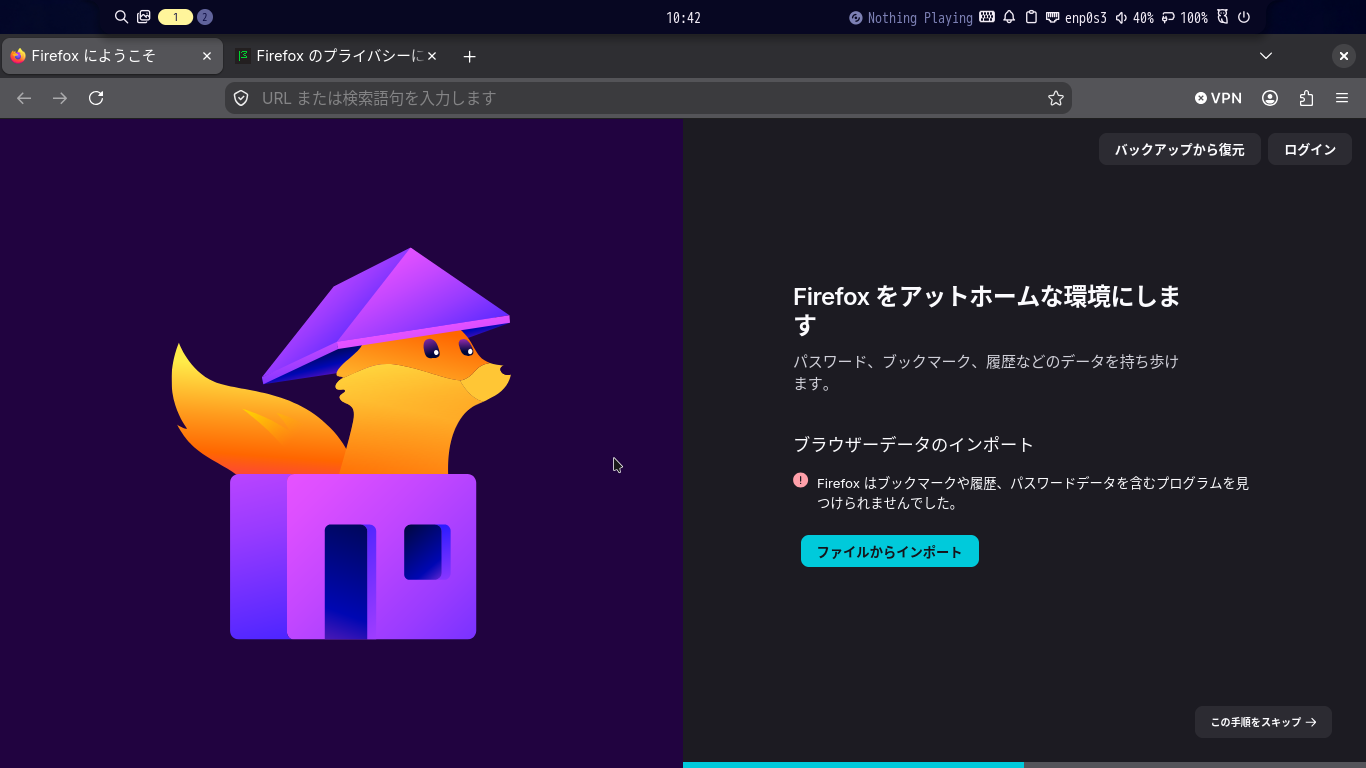Switch to workspace 1 in the top panel
This screenshot has width=1366, height=768.
coord(175,17)
